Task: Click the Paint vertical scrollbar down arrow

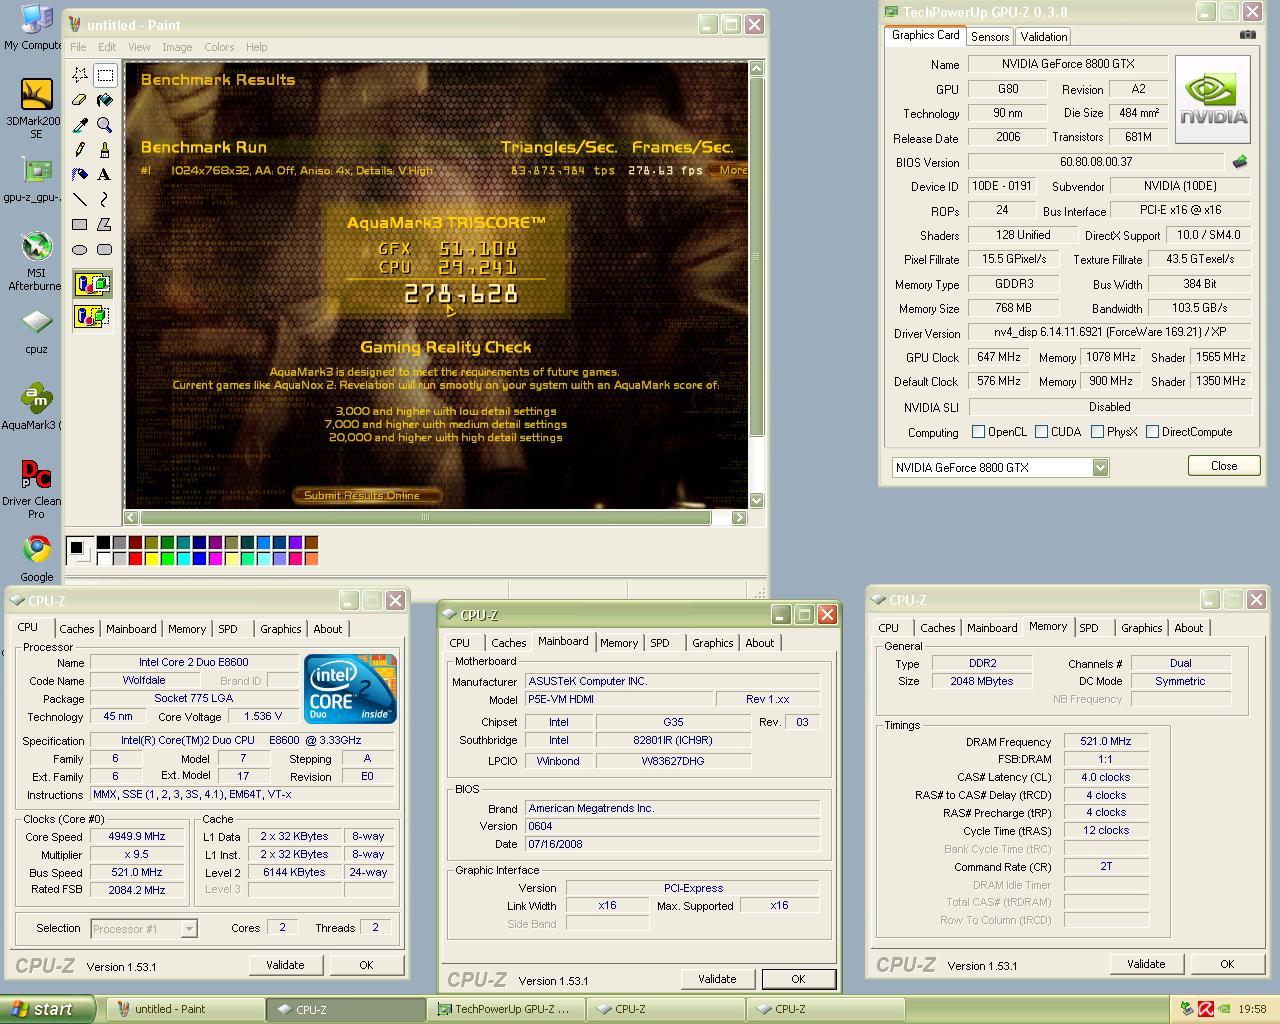Action: [x=756, y=500]
